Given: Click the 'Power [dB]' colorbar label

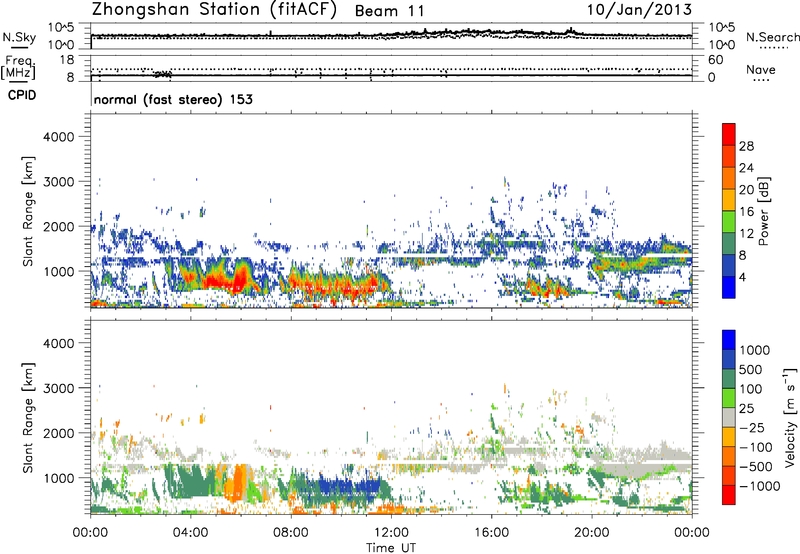Looking at the screenshot, I should 764,211.
